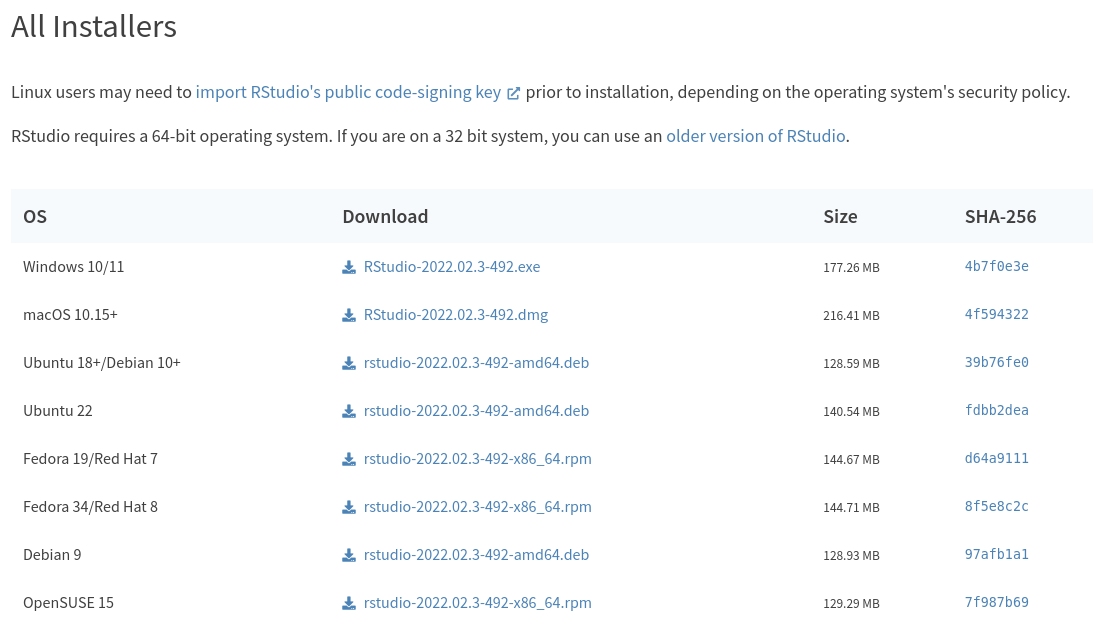Click the download icon in Fedora 34/Red Hat 8 row
The height and width of the screenshot is (630, 1093).
point(349,508)
